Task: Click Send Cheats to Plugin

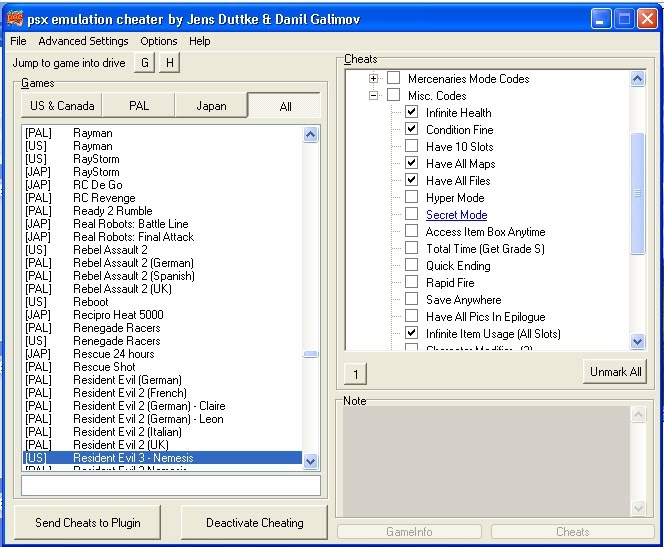Action: click(88, 522)
